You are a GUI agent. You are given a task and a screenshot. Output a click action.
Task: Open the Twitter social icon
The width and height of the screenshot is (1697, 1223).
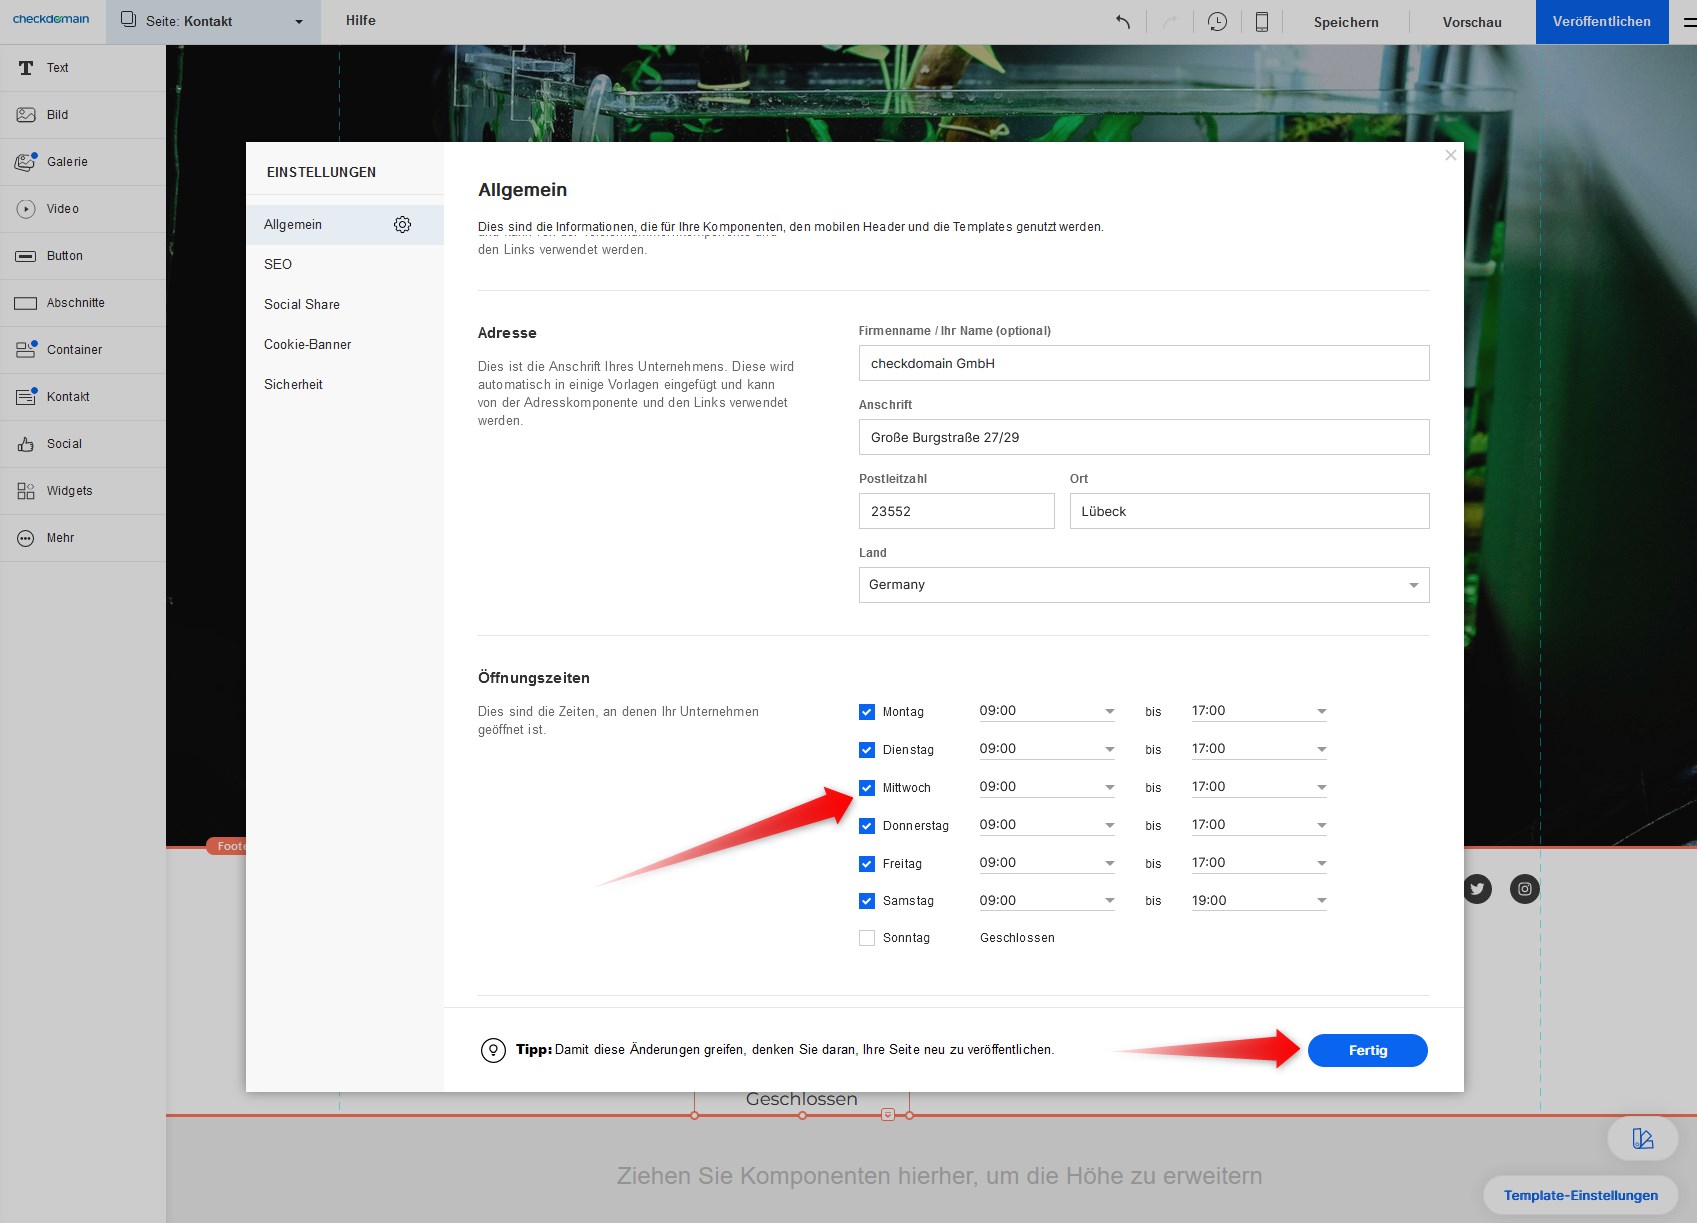(x=1477, y=889)
